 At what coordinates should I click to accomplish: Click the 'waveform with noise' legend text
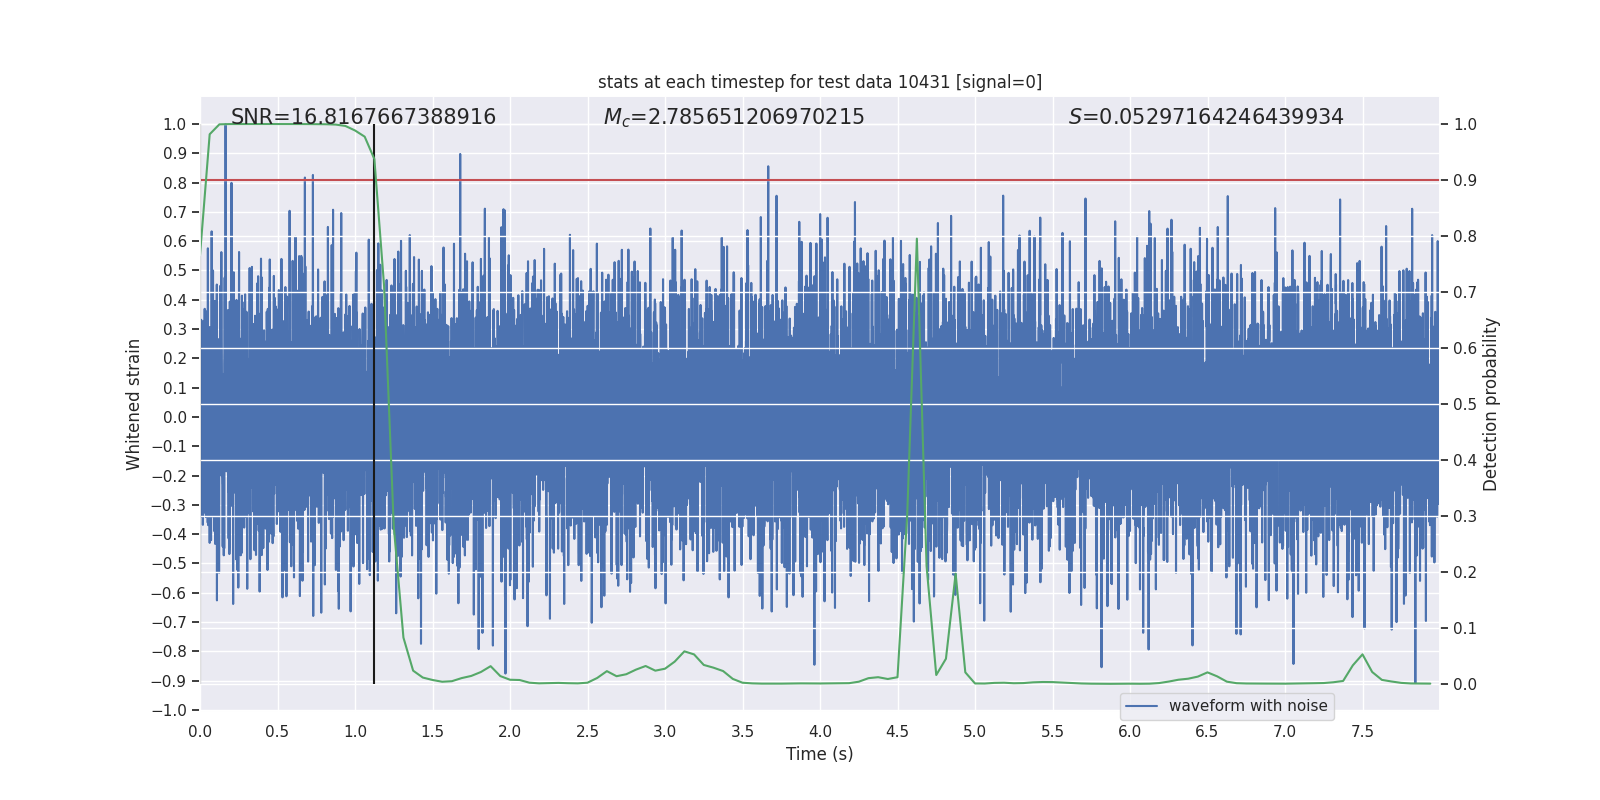pyautogui.click(x=1247, y=706)
